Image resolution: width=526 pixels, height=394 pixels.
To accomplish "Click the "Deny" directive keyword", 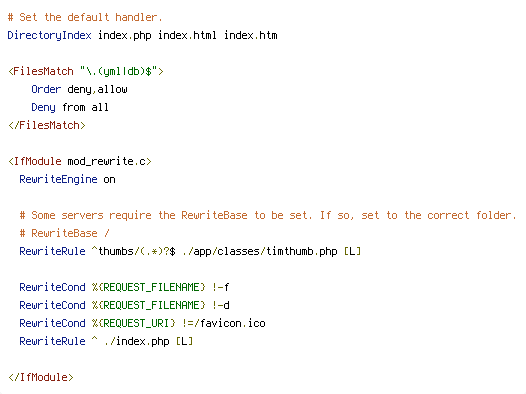I will (x=43, y=108).
